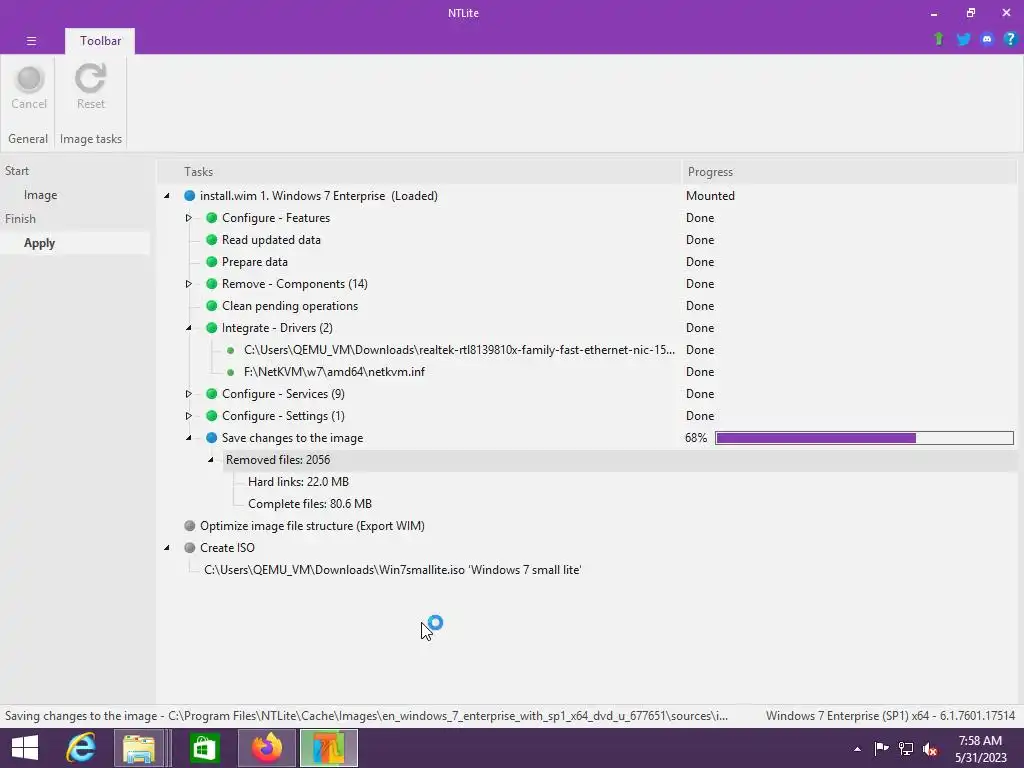This screenshot has width=1024, height=768.
Task: Open the Store app from taskbar
Action: (x=204, y=748)
